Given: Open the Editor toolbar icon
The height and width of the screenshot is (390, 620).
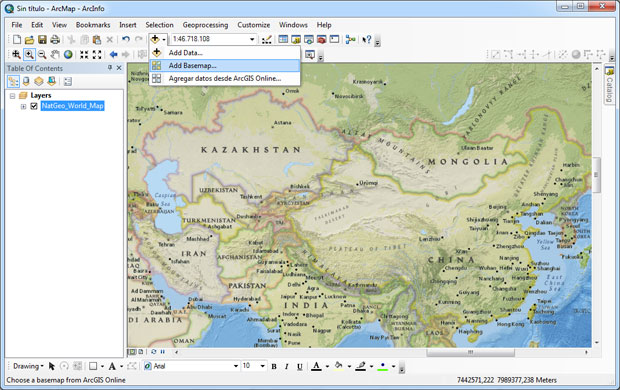Looking at the screenshot, I should click(x=267, y=39).
